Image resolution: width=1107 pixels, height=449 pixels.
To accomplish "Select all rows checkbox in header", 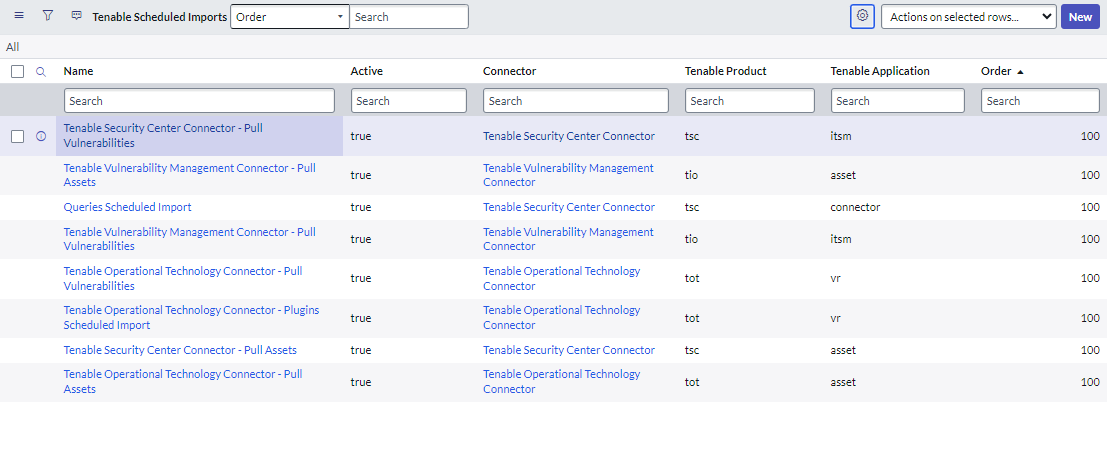I will coord(17,72).
